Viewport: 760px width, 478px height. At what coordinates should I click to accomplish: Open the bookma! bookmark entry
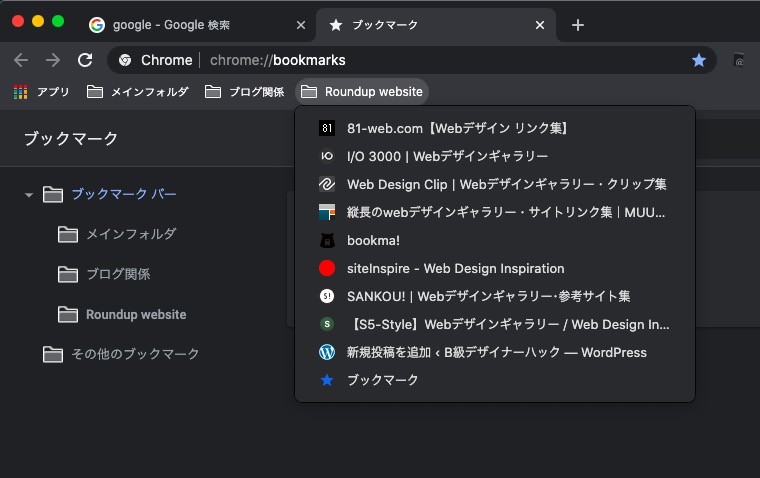coord(495,240)
